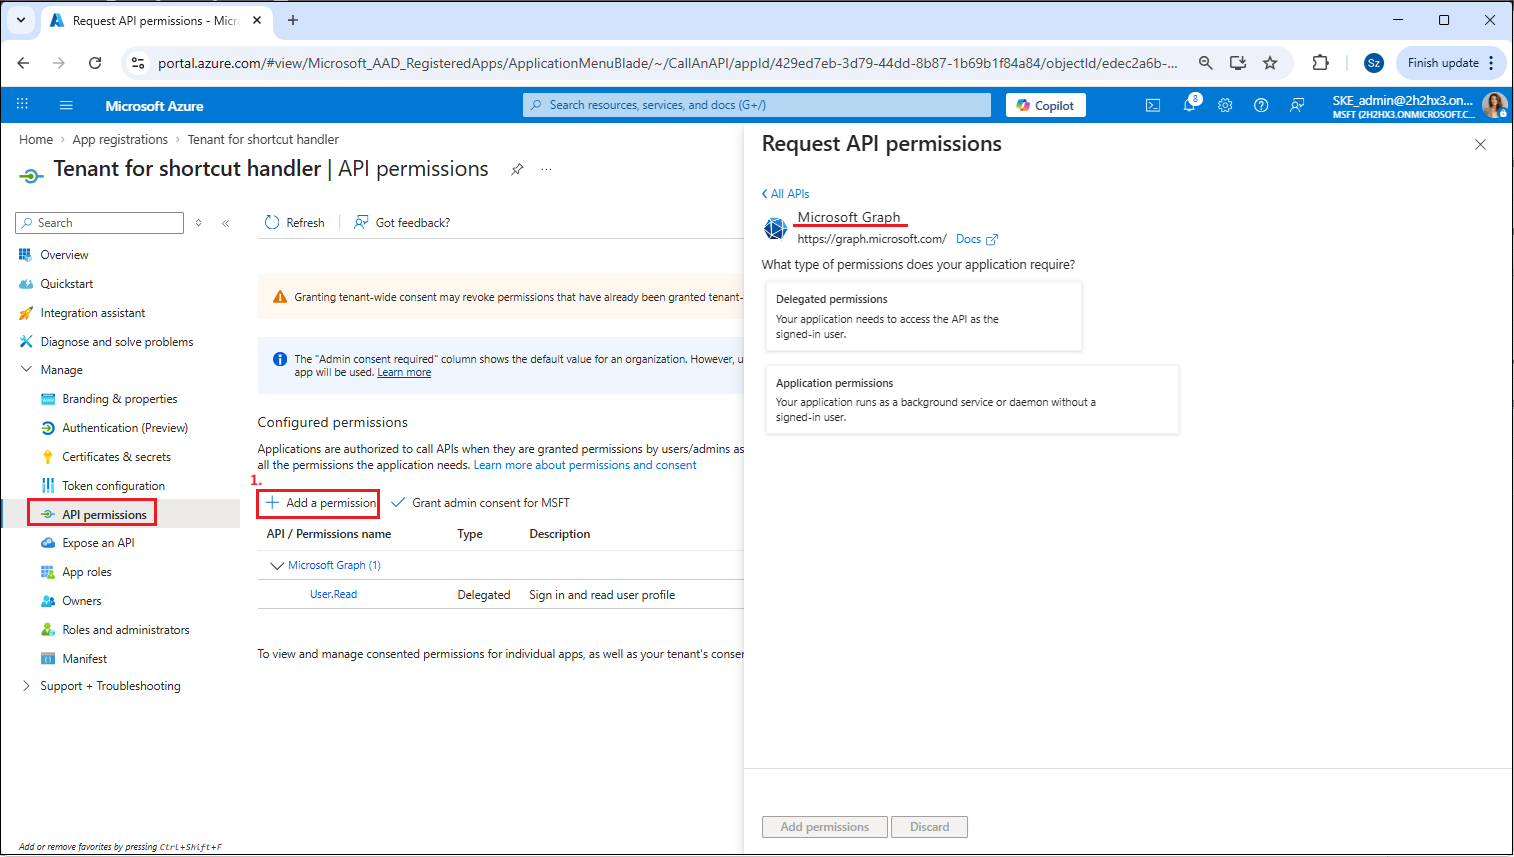The image size is (1514, 857).
Task: Choose Application permissions card
Action: [972, 400]
